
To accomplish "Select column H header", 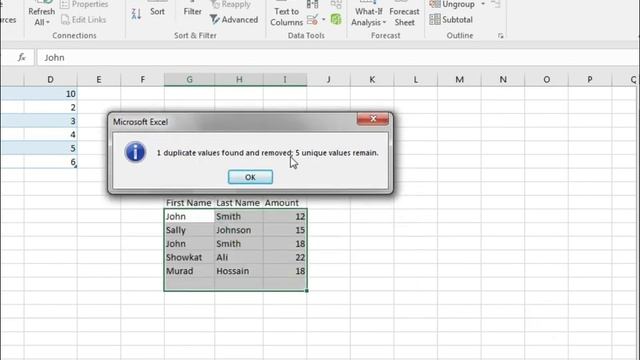I will [x=239, y=80].
